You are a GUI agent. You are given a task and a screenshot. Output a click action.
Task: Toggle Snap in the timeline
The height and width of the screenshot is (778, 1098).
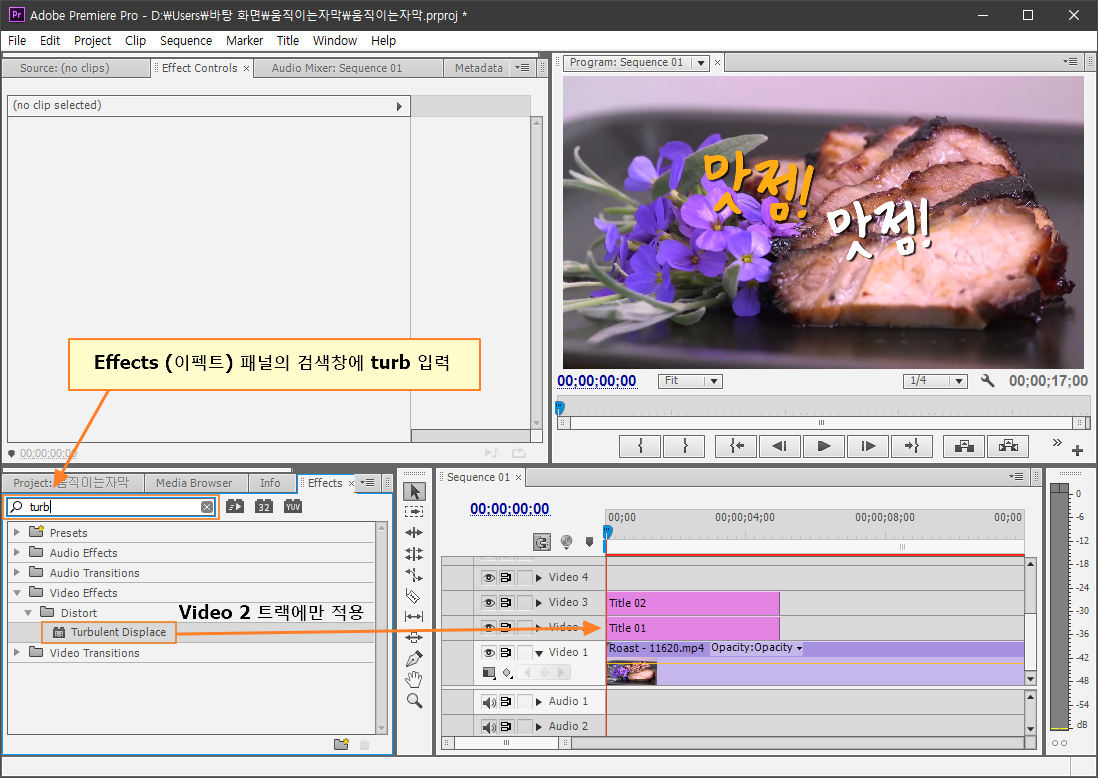pos(541,542)
